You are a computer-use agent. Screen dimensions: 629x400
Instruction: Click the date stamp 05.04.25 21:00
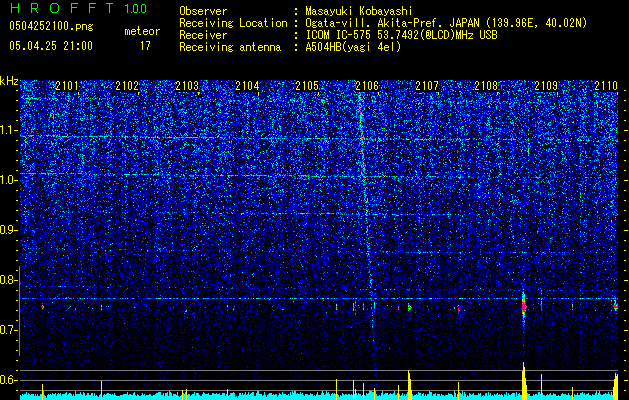pos(51,46)
